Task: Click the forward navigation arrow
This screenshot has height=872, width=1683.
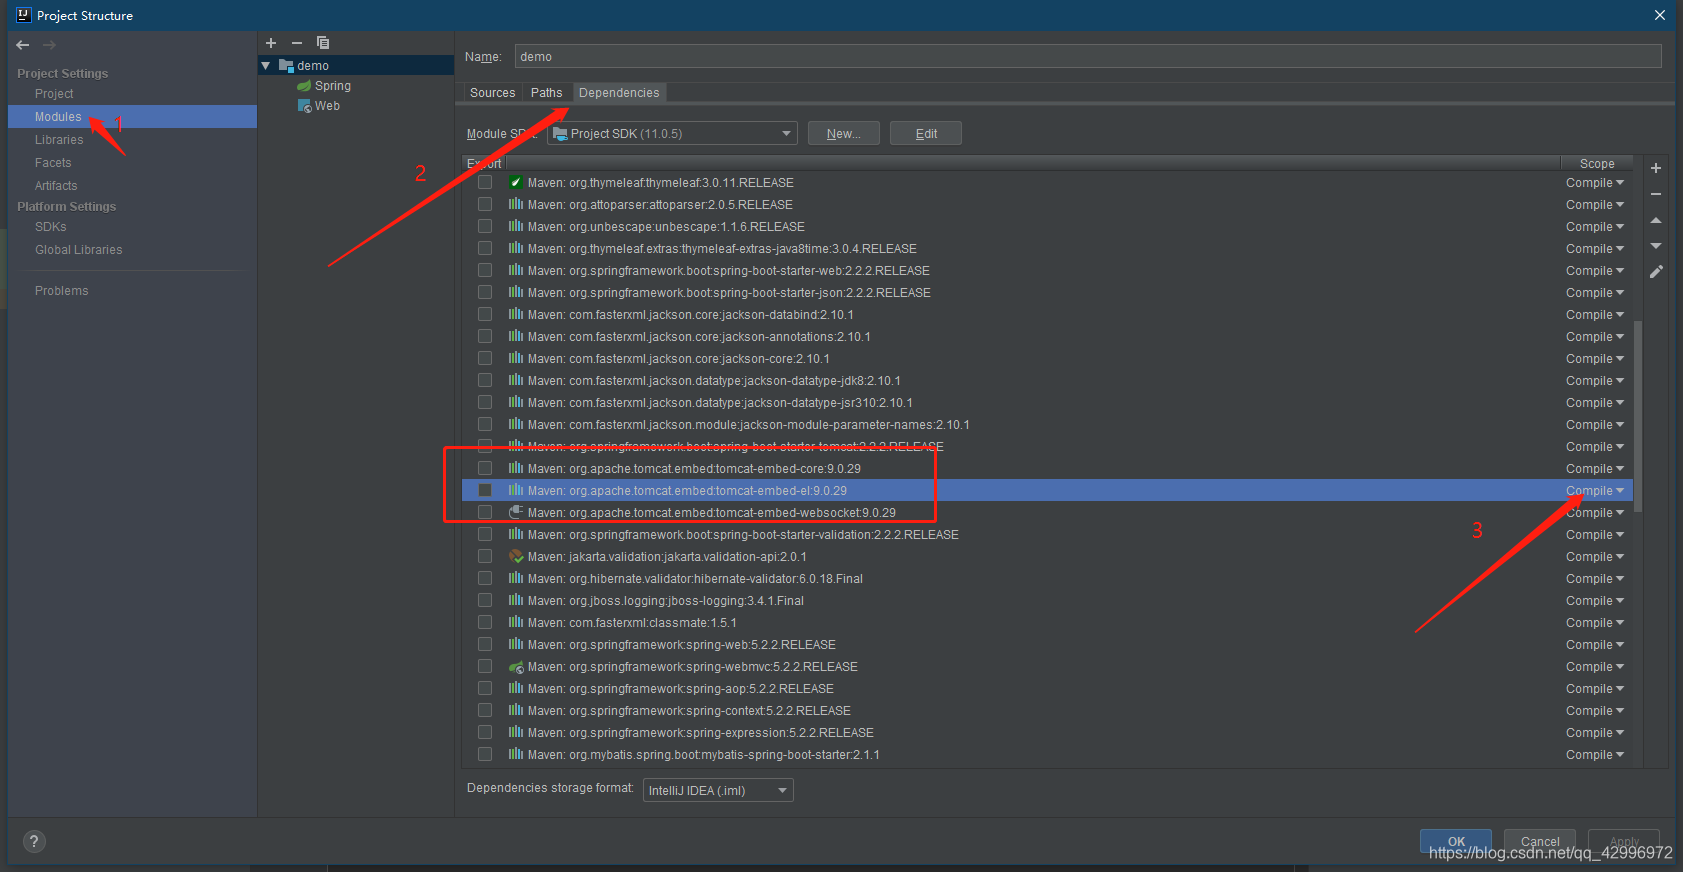Action: tap(49, 45)
